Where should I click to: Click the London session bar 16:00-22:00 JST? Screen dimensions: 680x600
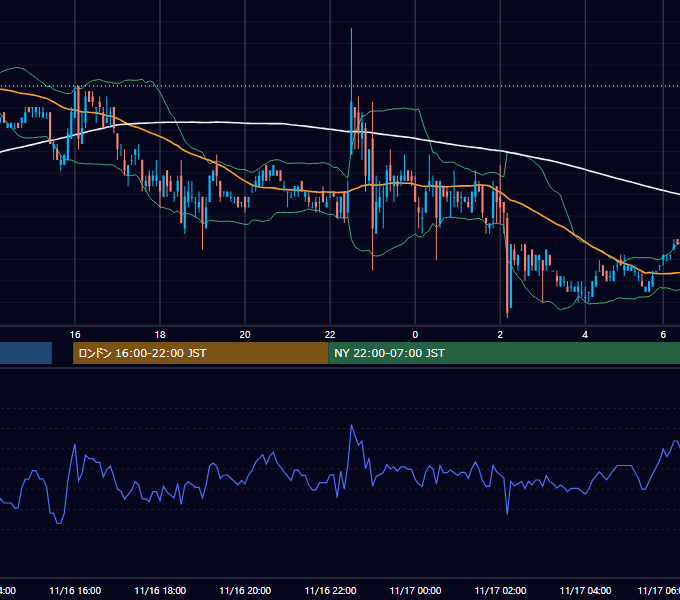point(201,353)
